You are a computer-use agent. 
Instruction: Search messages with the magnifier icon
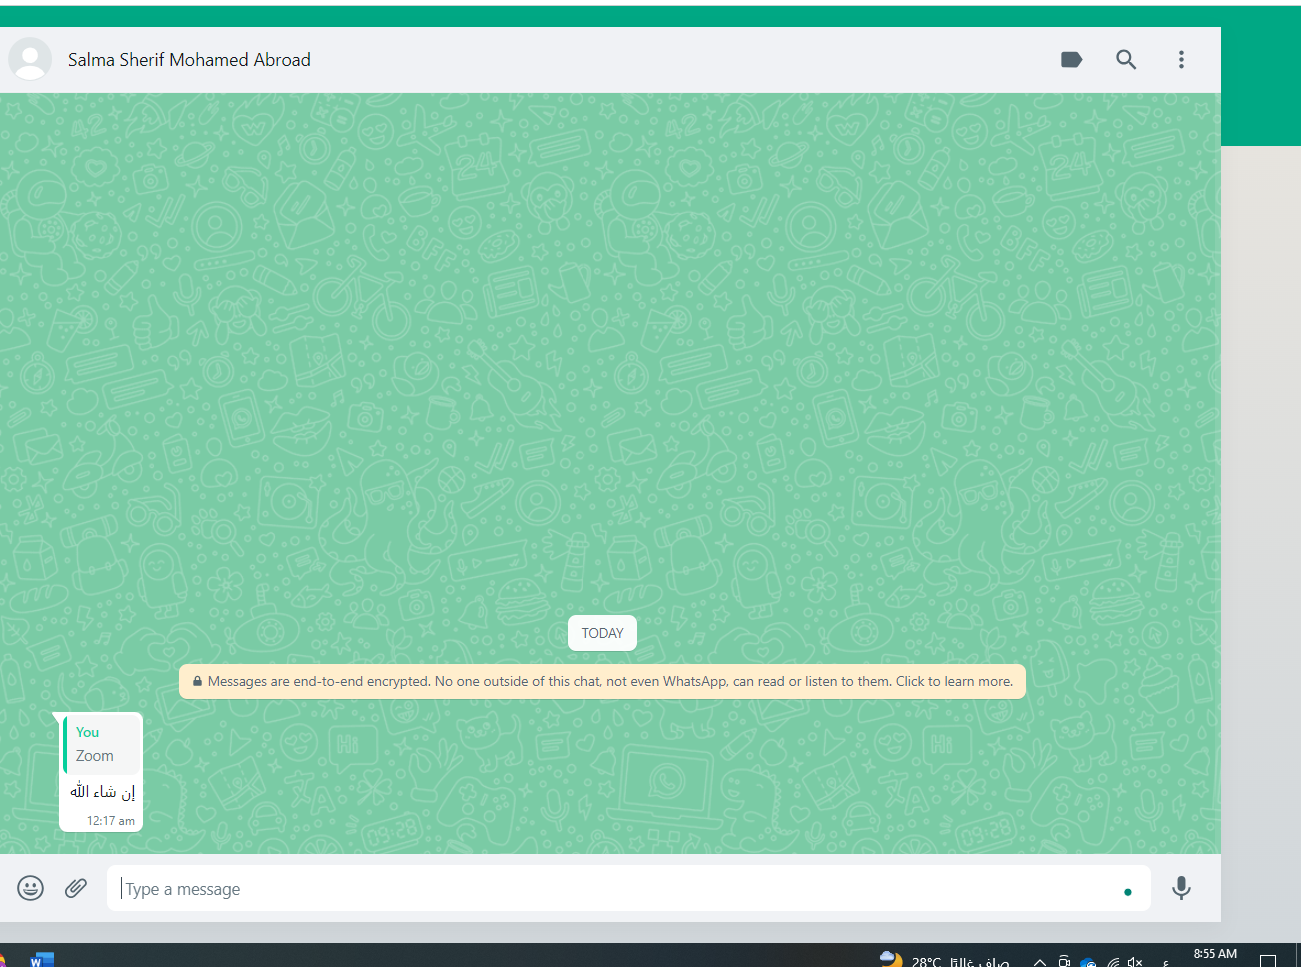pyautogui.click(x=1126, y=60)
